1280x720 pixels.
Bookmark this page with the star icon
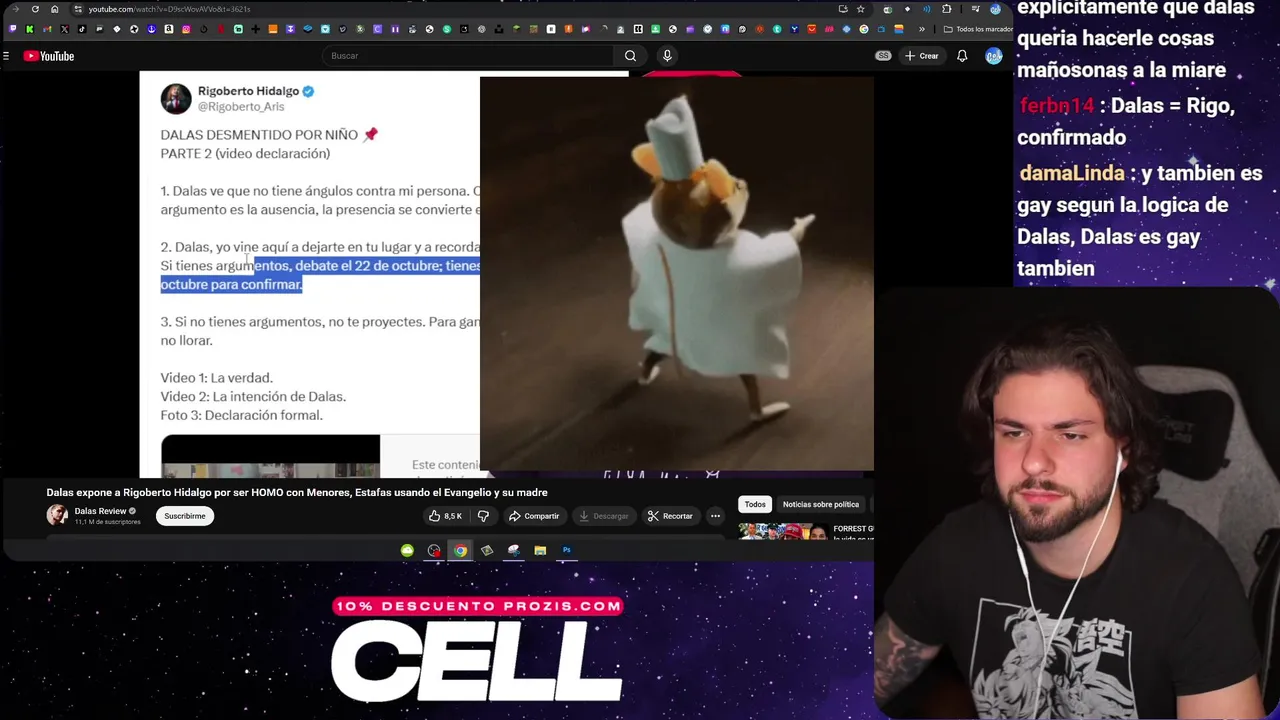(x=860, y=9)
